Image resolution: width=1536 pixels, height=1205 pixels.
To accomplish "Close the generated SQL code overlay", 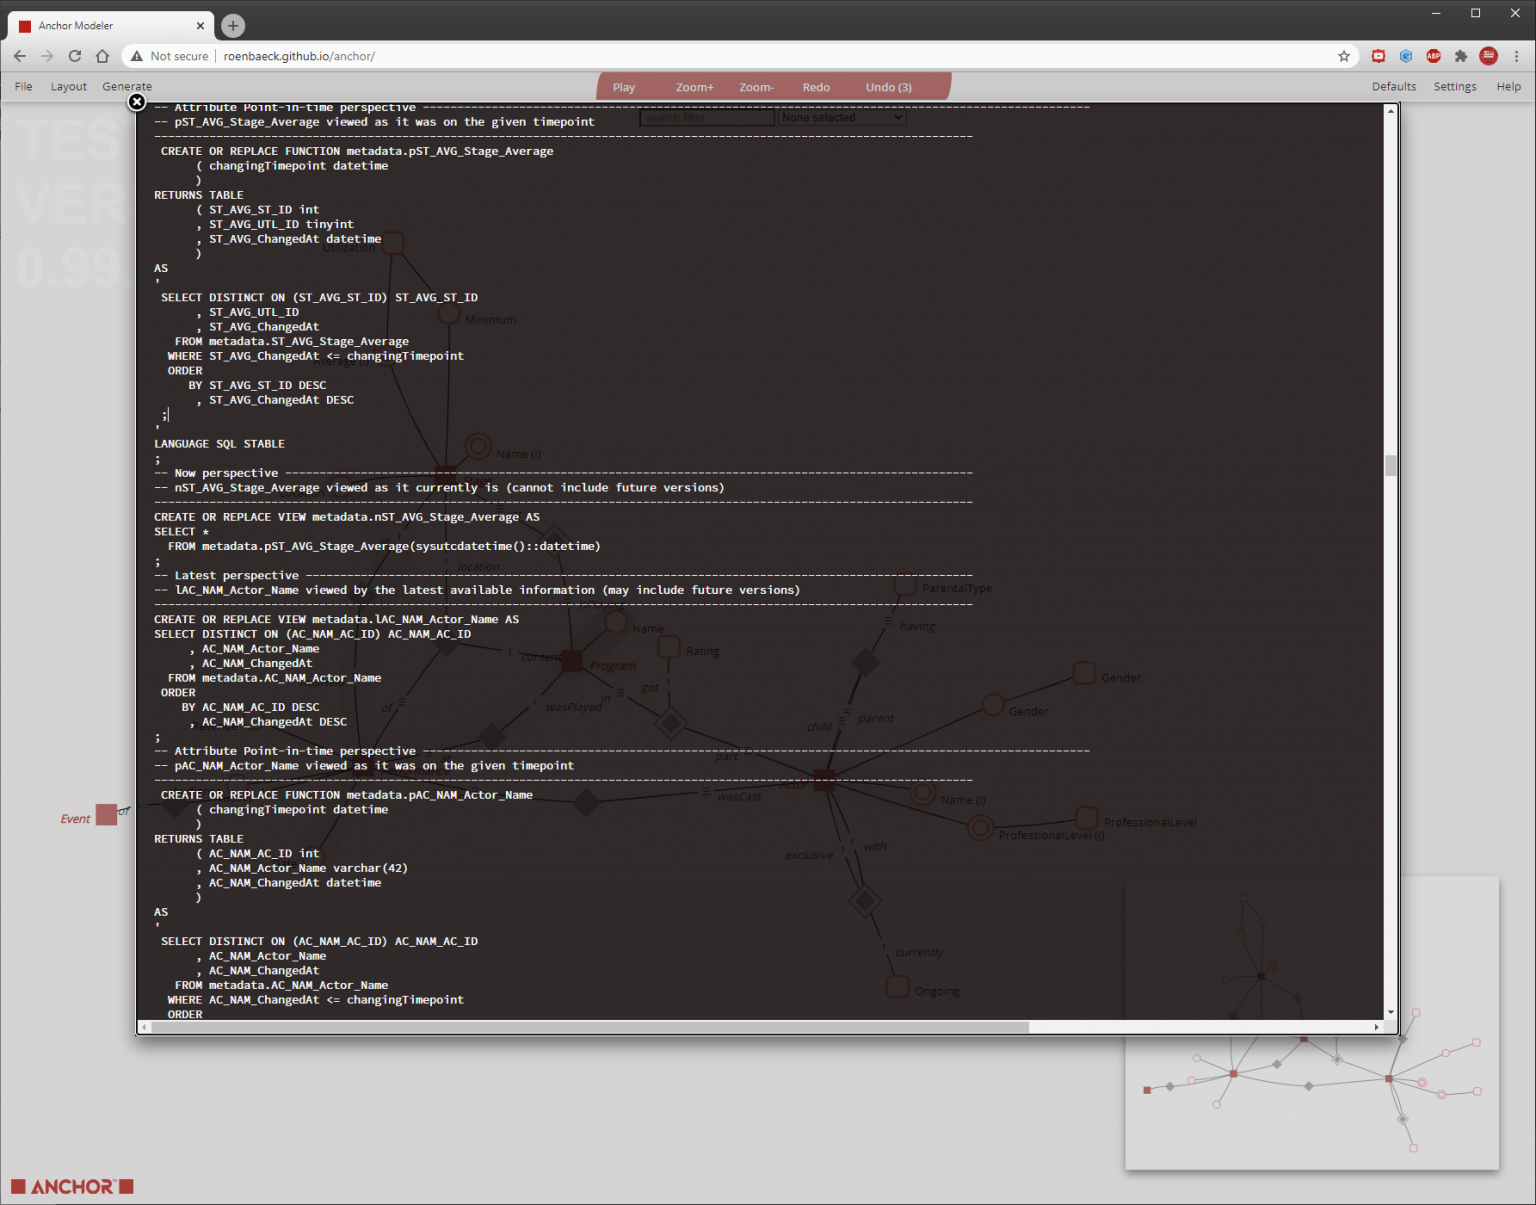I will [x=137, y=102].
